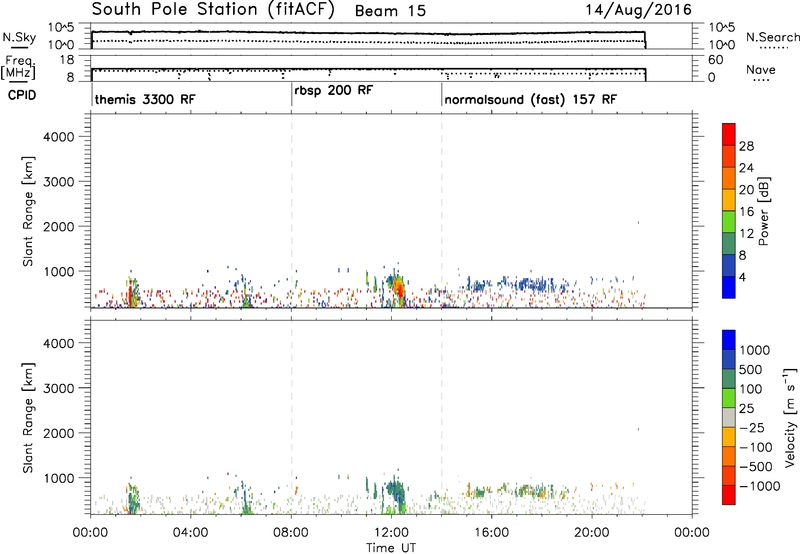The image size is (800, 554).
Task: Click the 28 label on Power colorbar
Action: coord(746,146)
